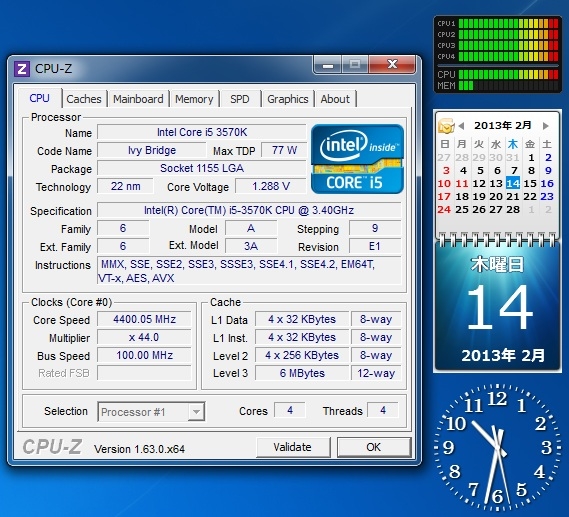
Task: Minimize the CPU-Z window
Action: [327, 65]
